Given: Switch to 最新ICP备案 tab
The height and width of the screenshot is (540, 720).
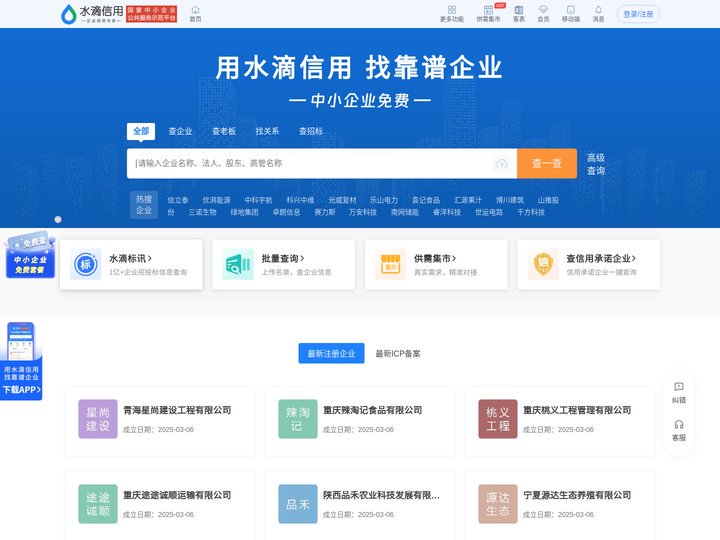Looking at the screenshot, I should (x=398, y=354).
